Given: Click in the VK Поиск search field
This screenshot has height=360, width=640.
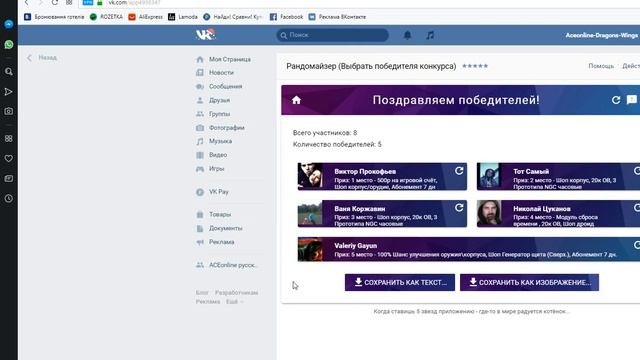Looking at the screenshot, I should click(x=332, y=35).
